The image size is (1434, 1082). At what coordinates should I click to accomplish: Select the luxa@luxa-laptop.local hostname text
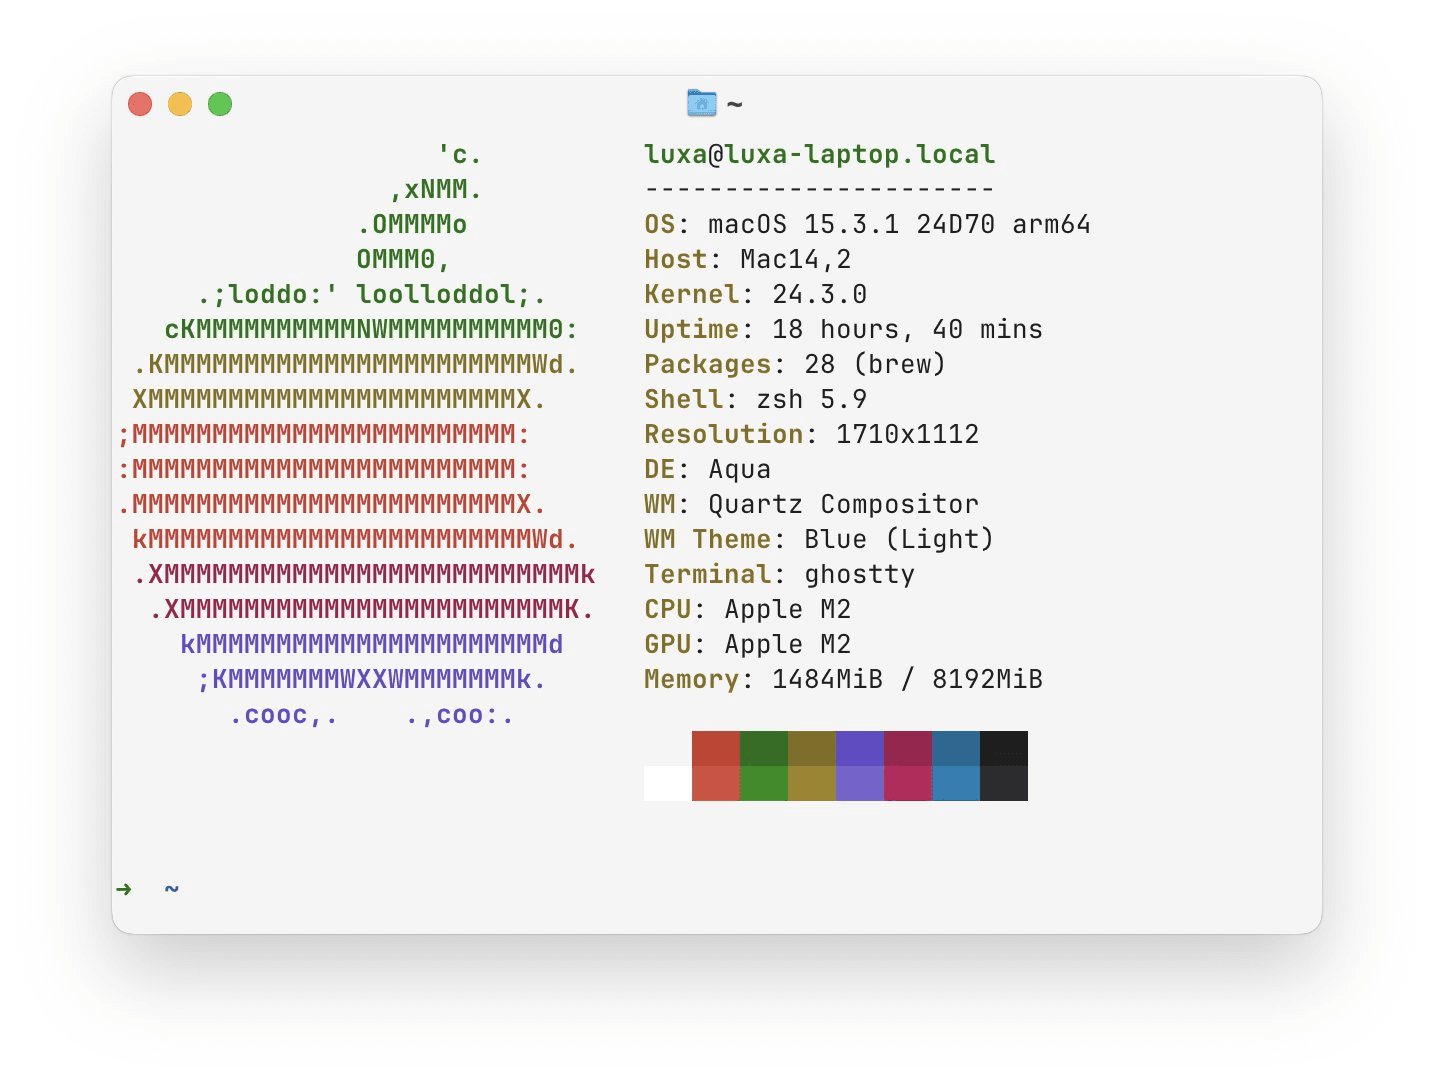click(x=819, y=154)
